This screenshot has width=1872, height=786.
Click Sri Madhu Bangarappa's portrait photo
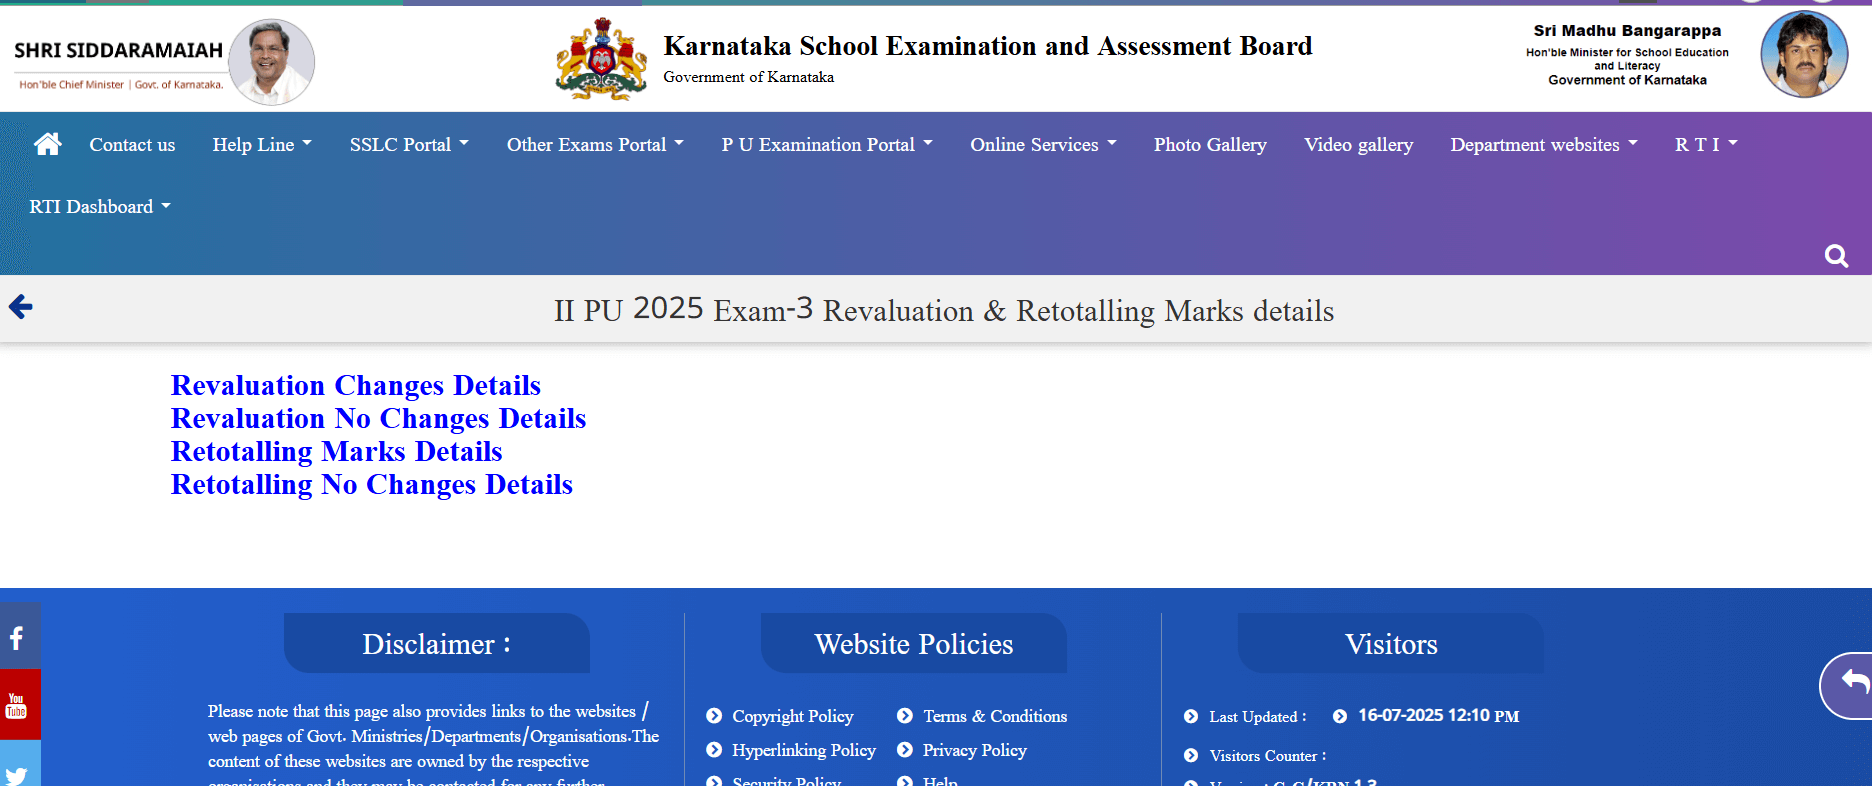tap(1804, 54)
